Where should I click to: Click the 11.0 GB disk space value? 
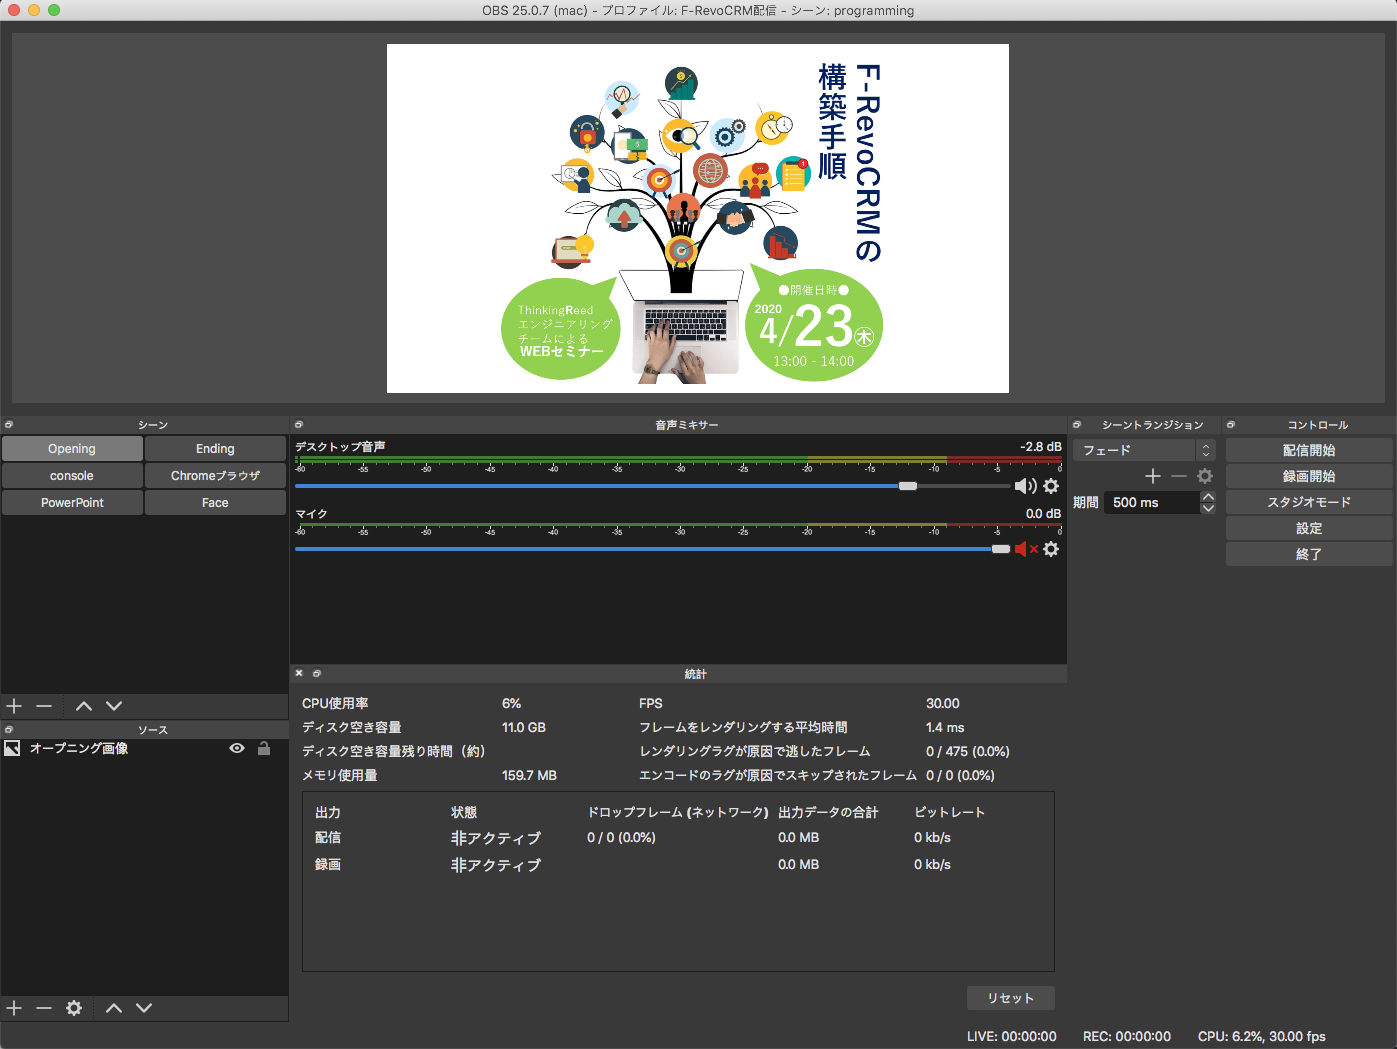[x=524, y=728]
